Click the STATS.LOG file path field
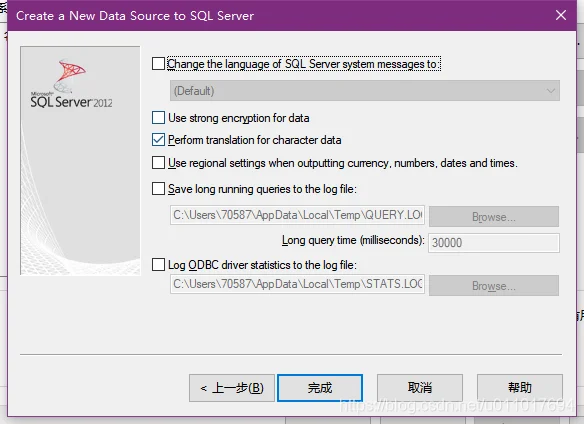 tap(297, 284)
